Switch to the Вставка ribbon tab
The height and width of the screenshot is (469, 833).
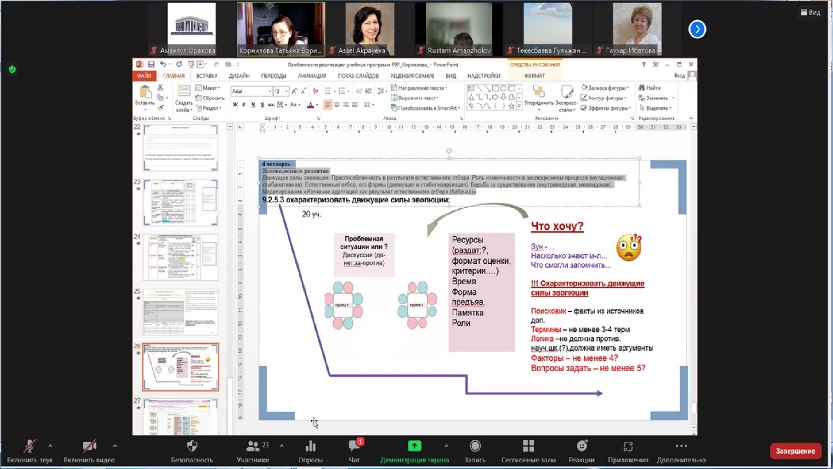tap(207, 75)
